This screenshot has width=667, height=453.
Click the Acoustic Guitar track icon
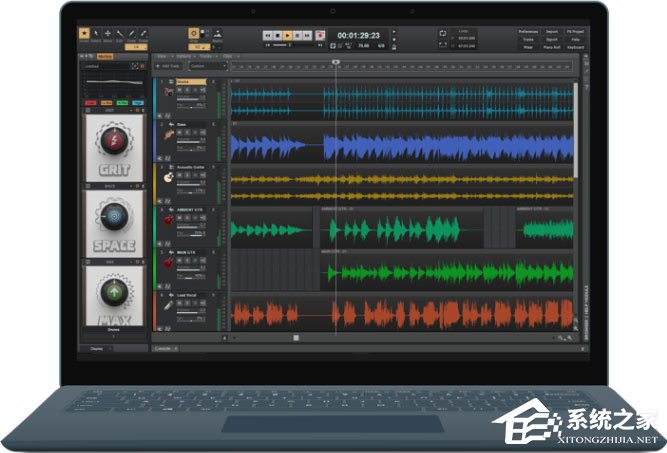168,177
